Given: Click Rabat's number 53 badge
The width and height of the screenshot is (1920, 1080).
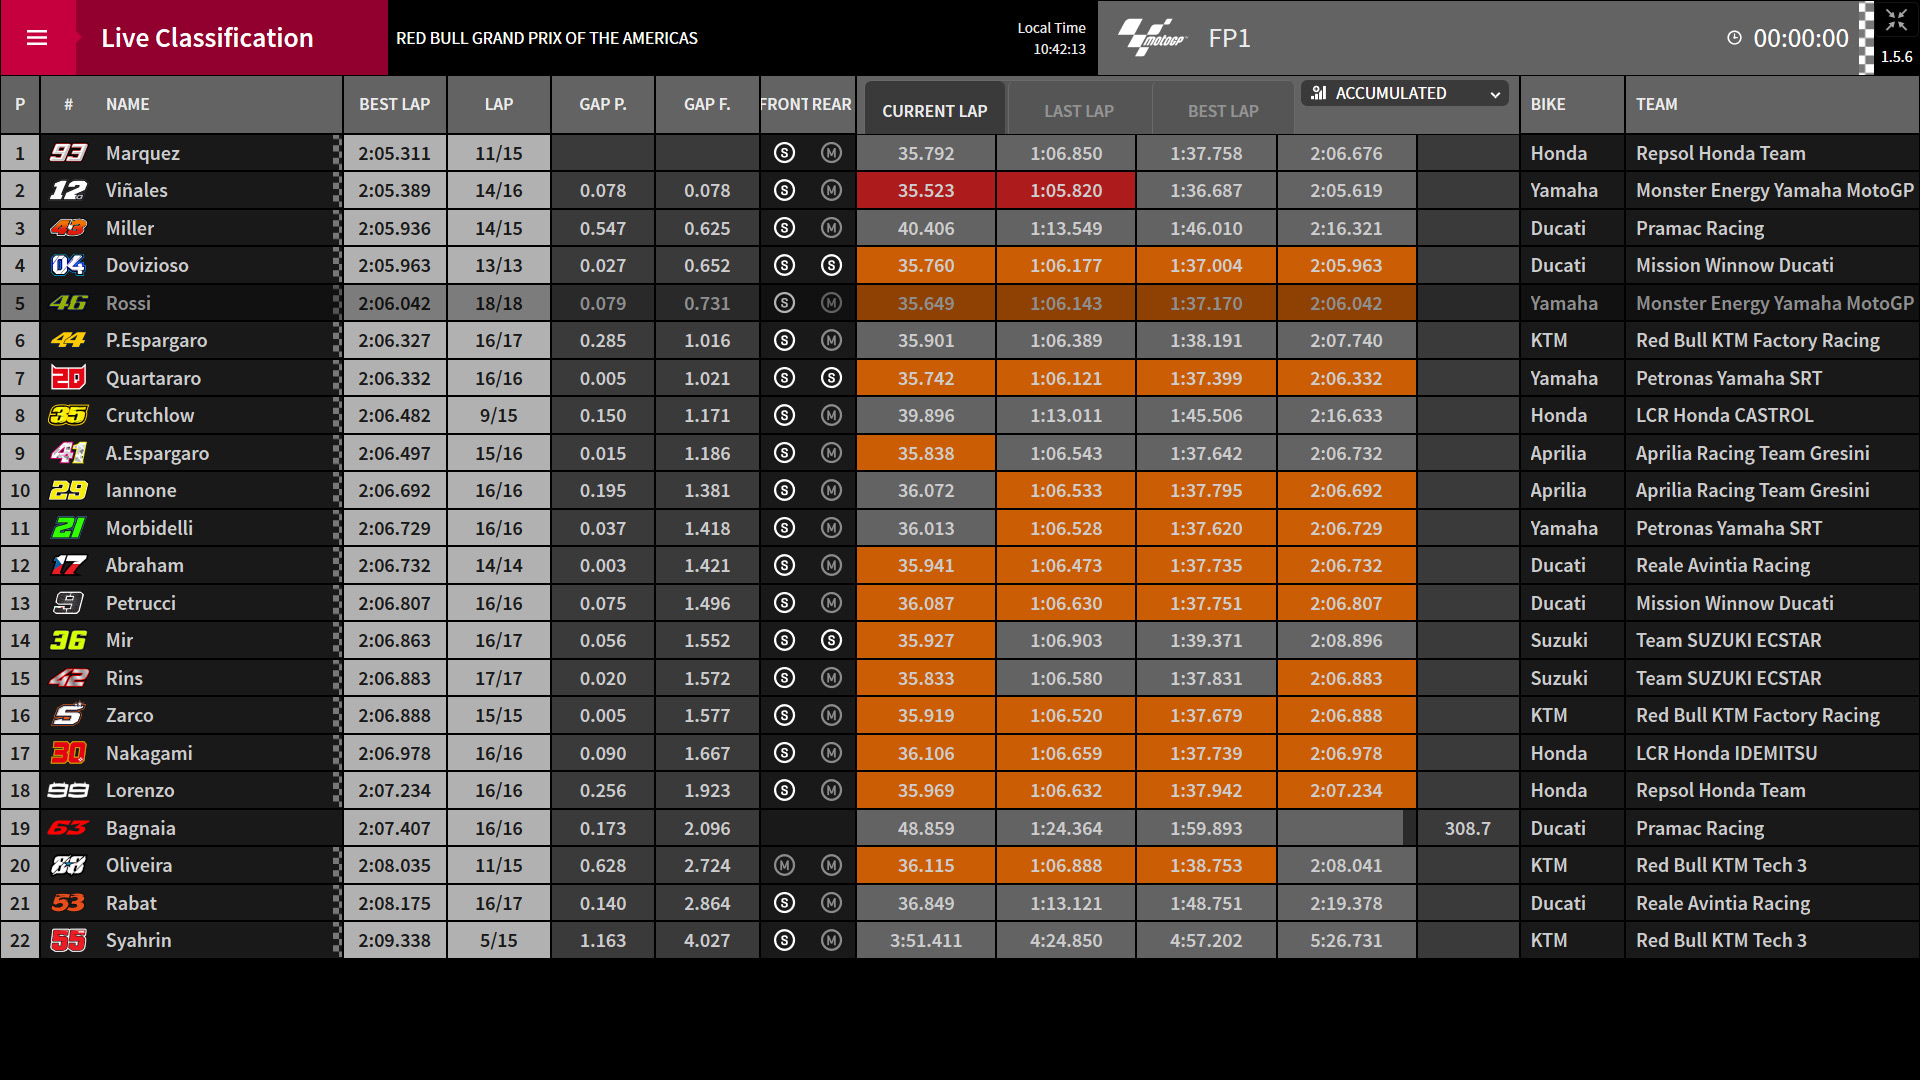Looking at the screenshot, I should [x=68, y=903].
